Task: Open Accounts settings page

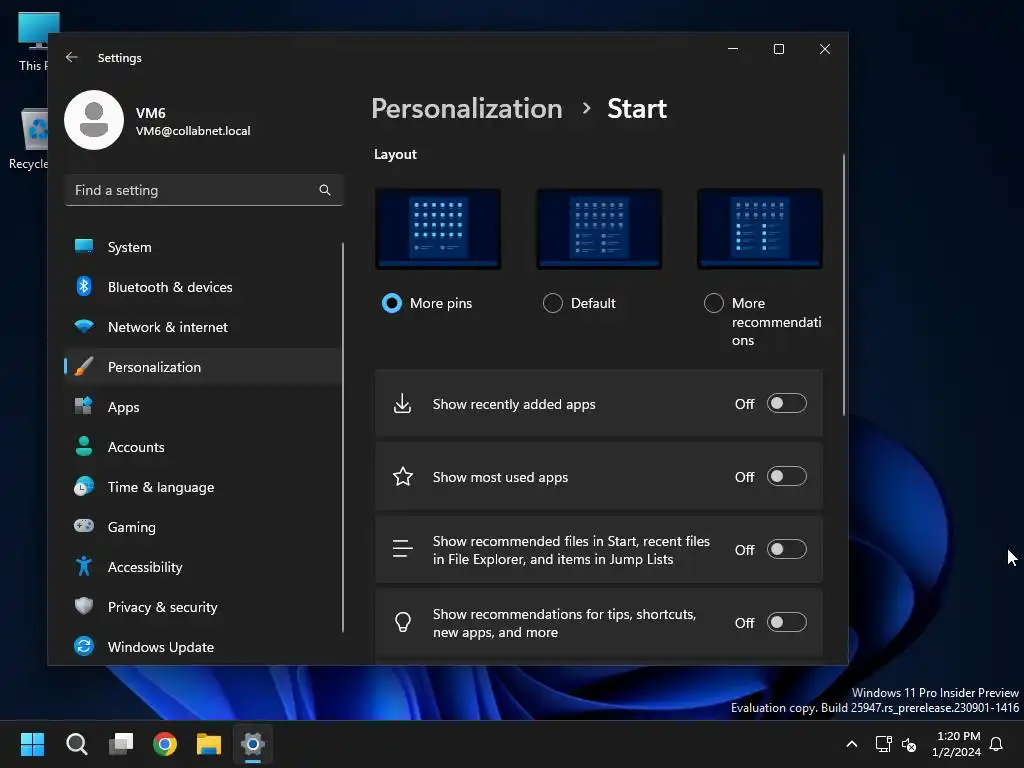Action: pyautogui.click(x=203, y=447)
